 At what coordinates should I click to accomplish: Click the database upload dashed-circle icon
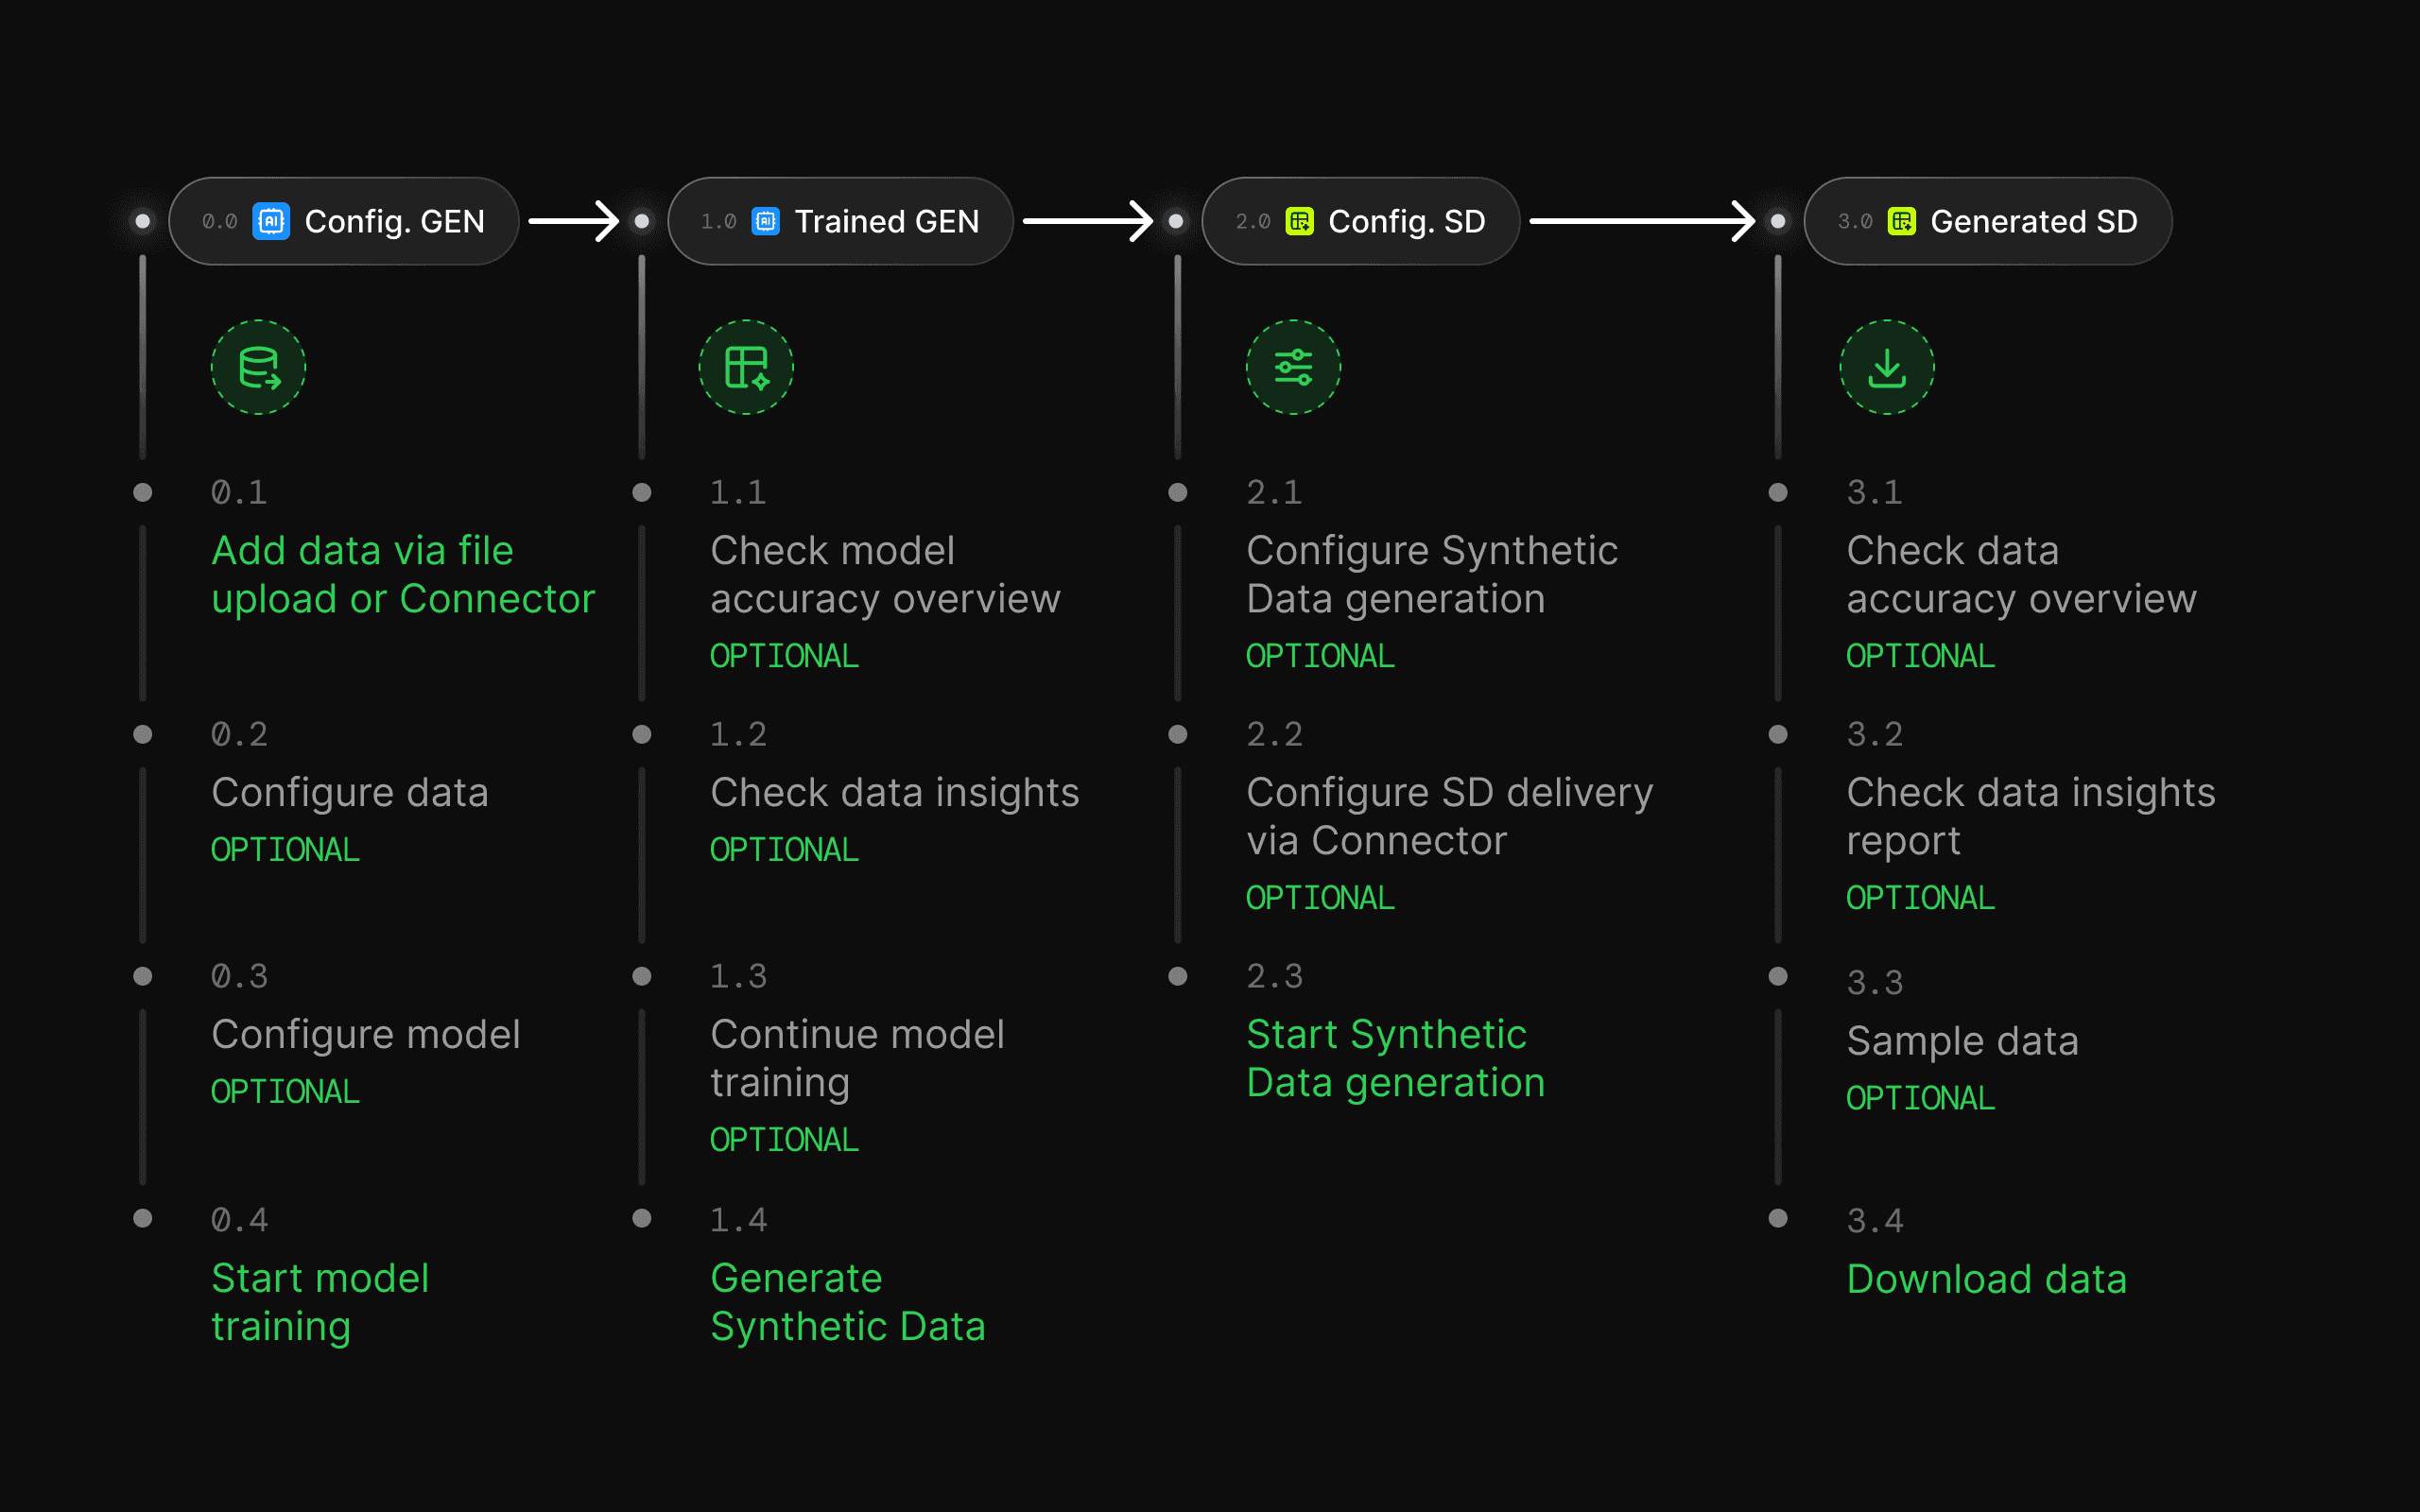tap(258, 367)
